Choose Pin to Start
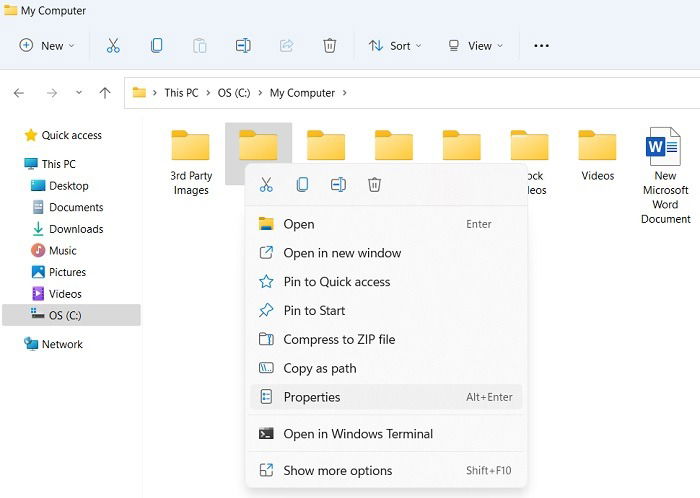The width and height of the screenshot is (700, 498). [386, 311]
